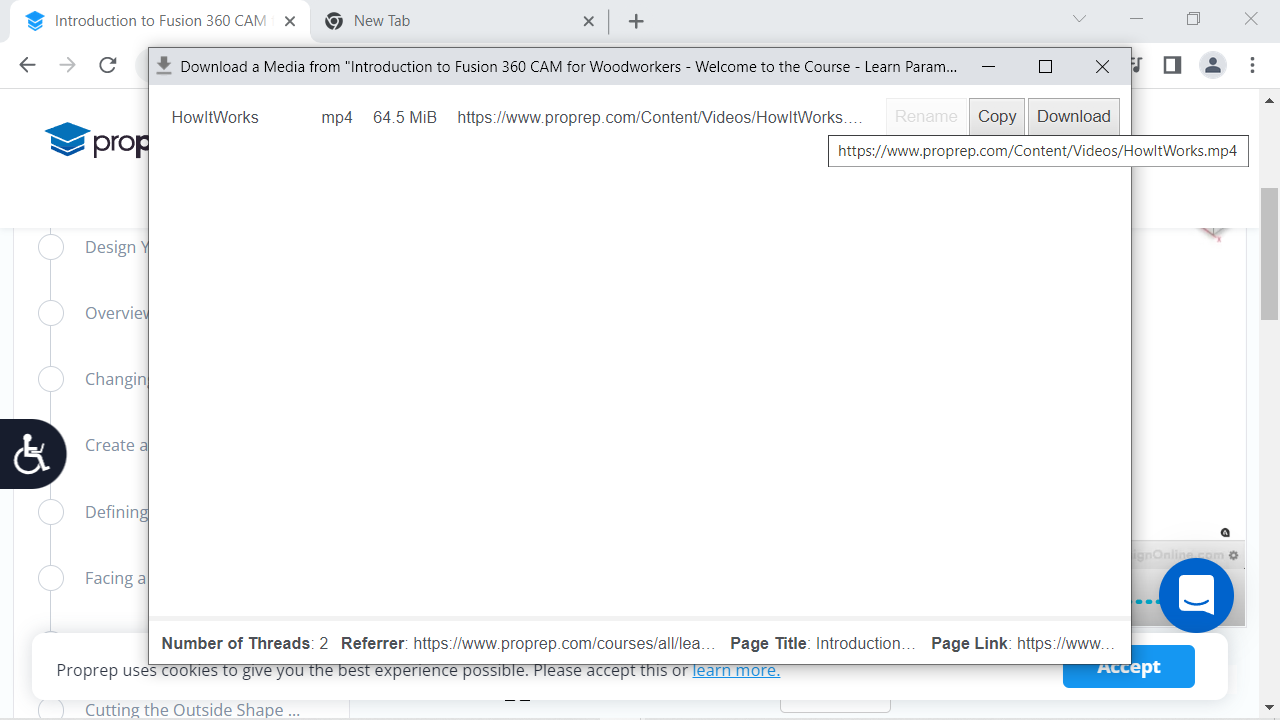Open the 'Create a' lesson in the sidebar
The image size is (1280, 720).
117,445
